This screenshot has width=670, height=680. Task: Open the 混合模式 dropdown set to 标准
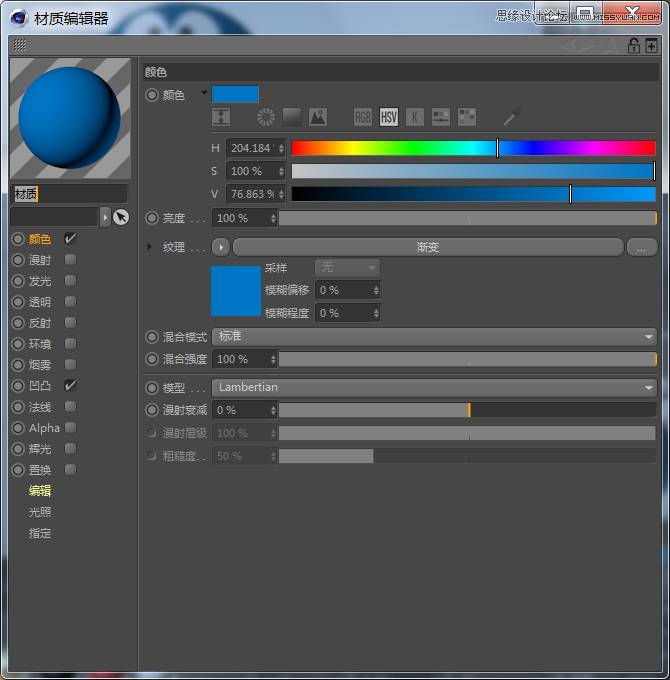click(x=434, y=337)
